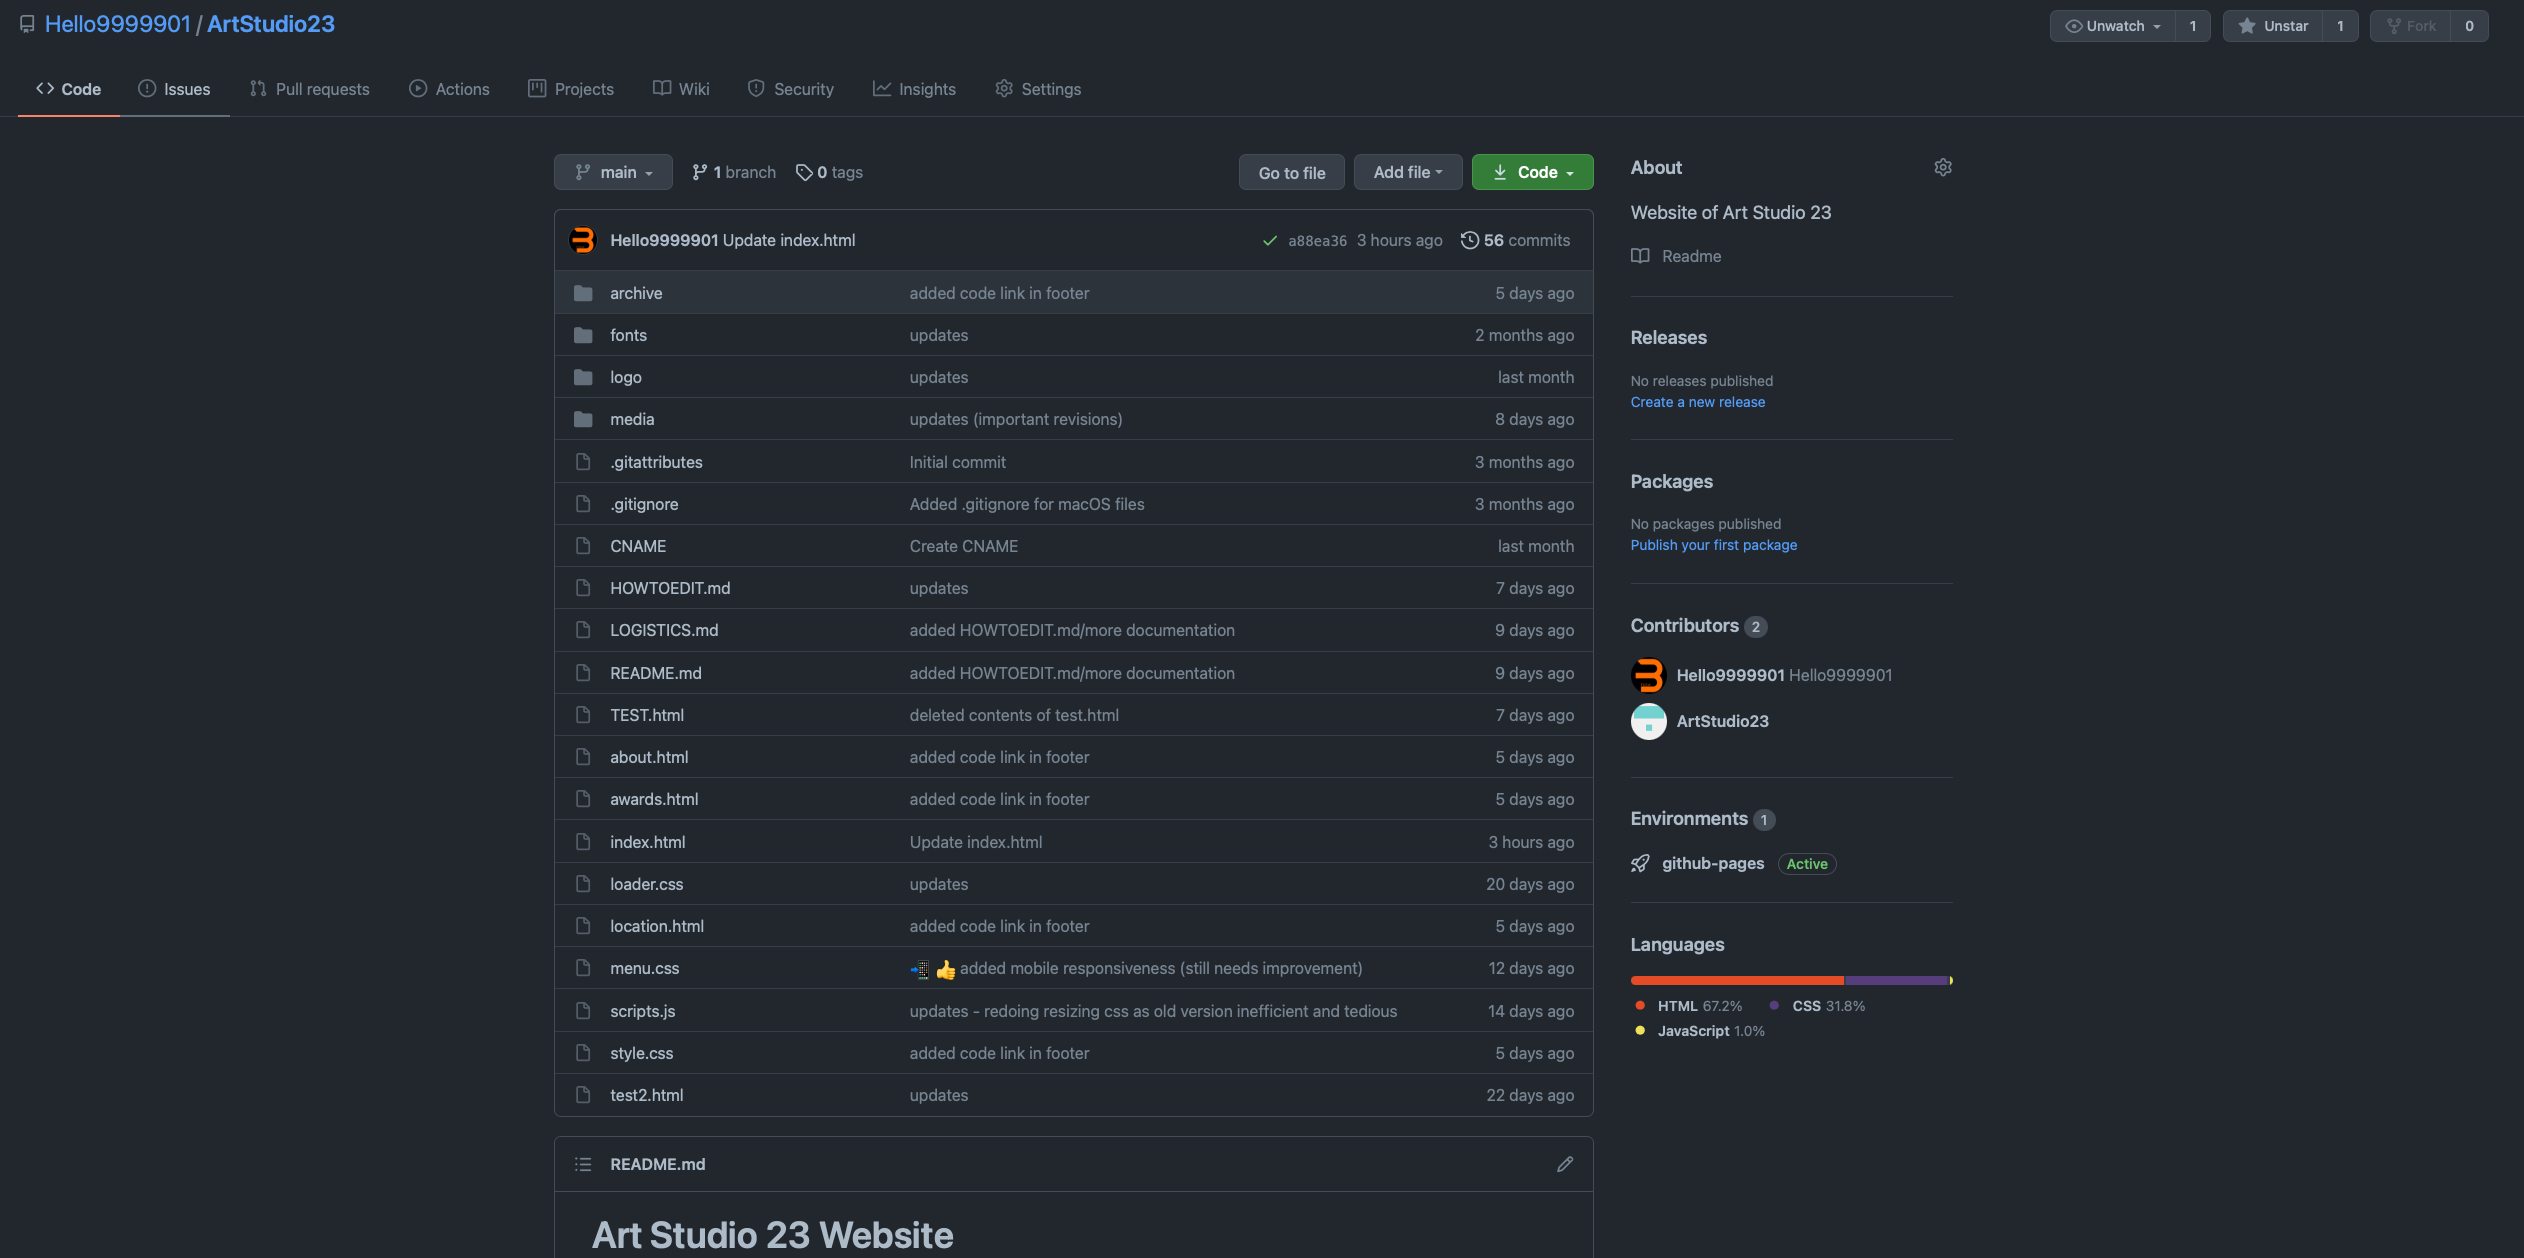
Task: Click the About section gear icon
Action: pos(1942,167)
